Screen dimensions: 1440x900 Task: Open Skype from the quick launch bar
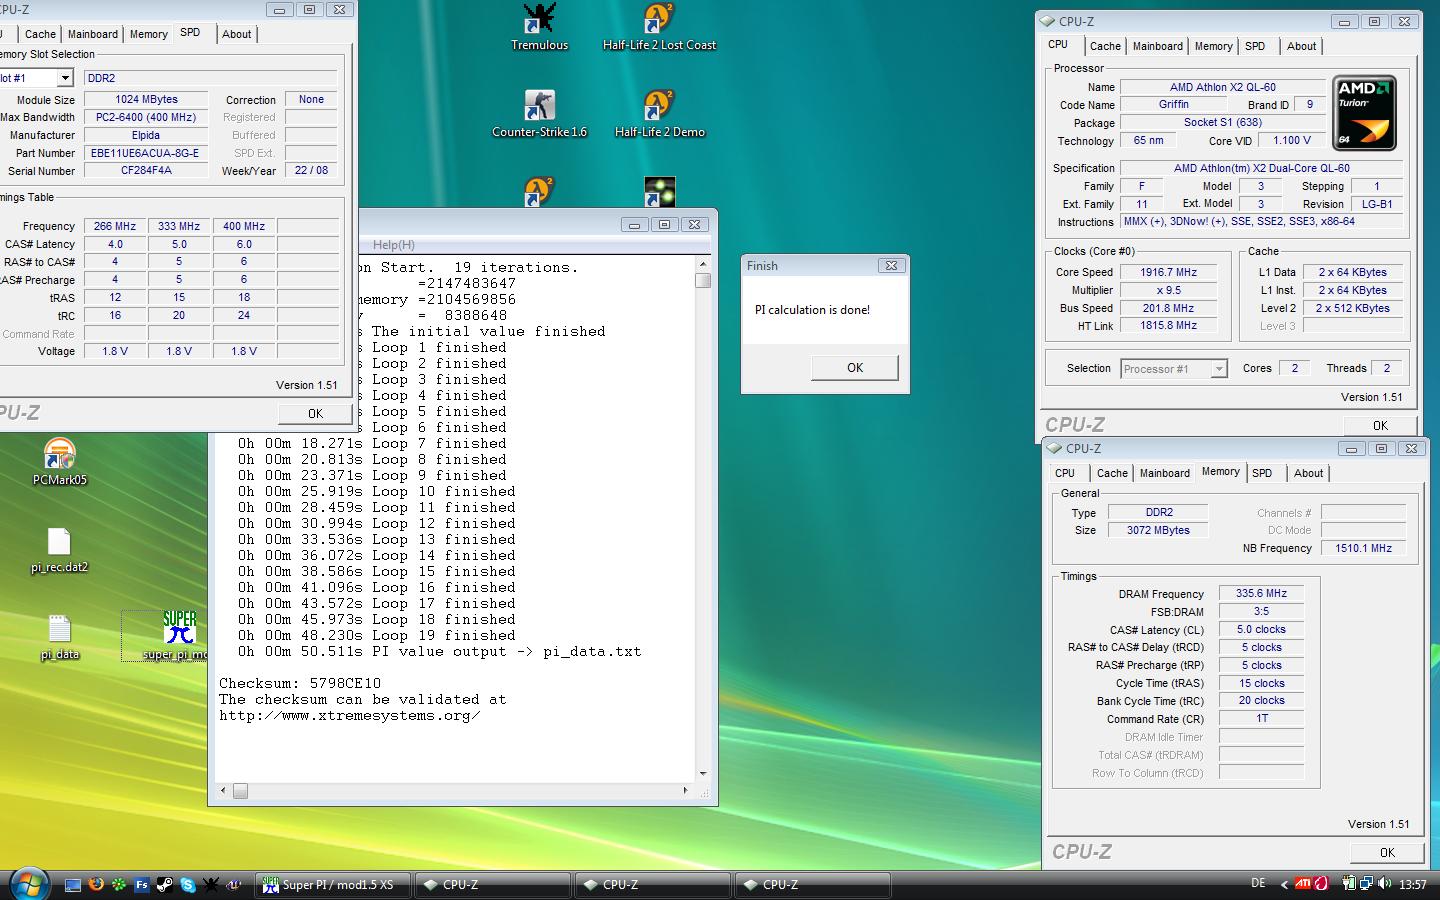coord(187,885)
